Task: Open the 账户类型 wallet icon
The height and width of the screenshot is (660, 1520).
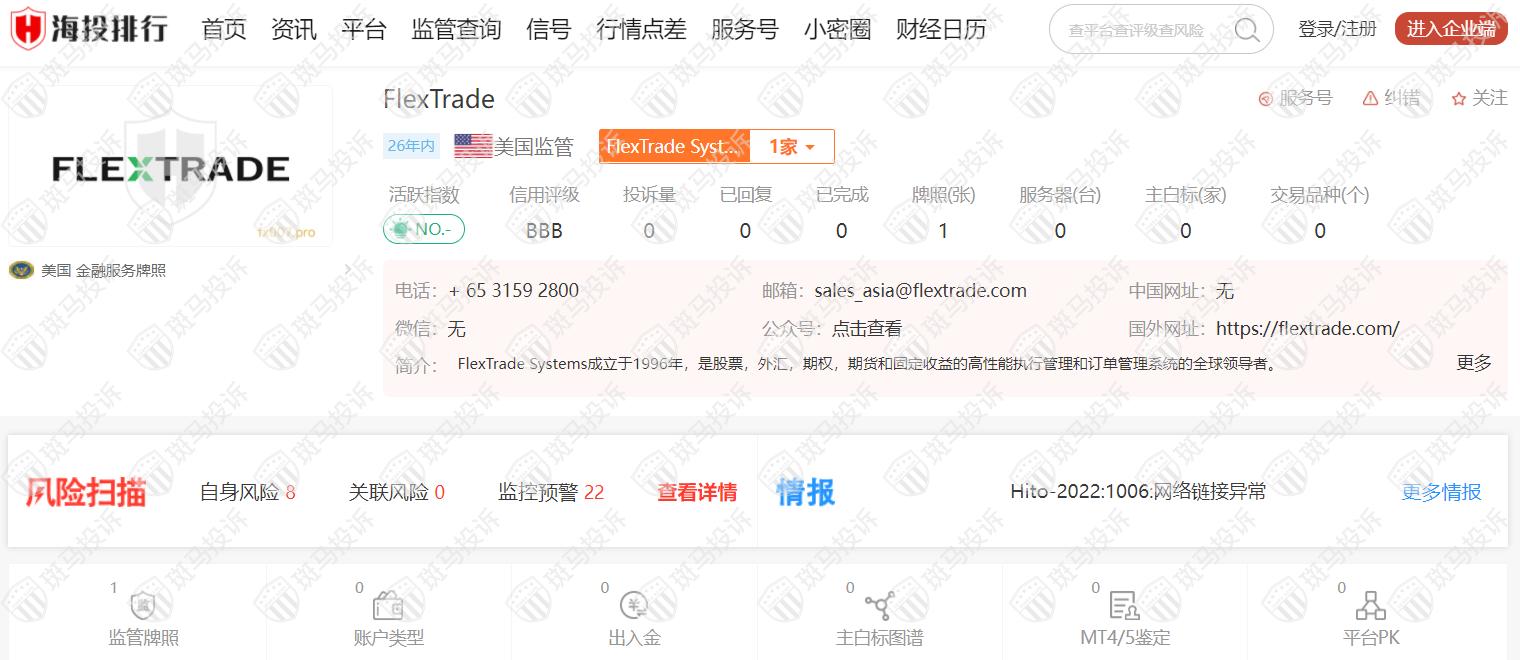Action: coord(388,606)
